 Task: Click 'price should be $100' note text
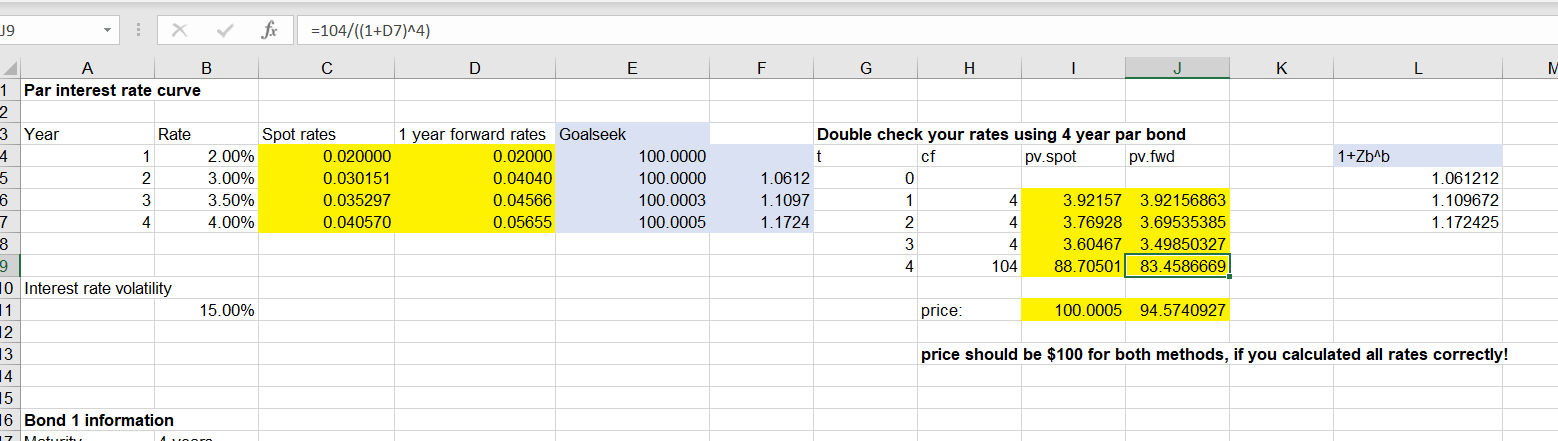pos(1214,354)
